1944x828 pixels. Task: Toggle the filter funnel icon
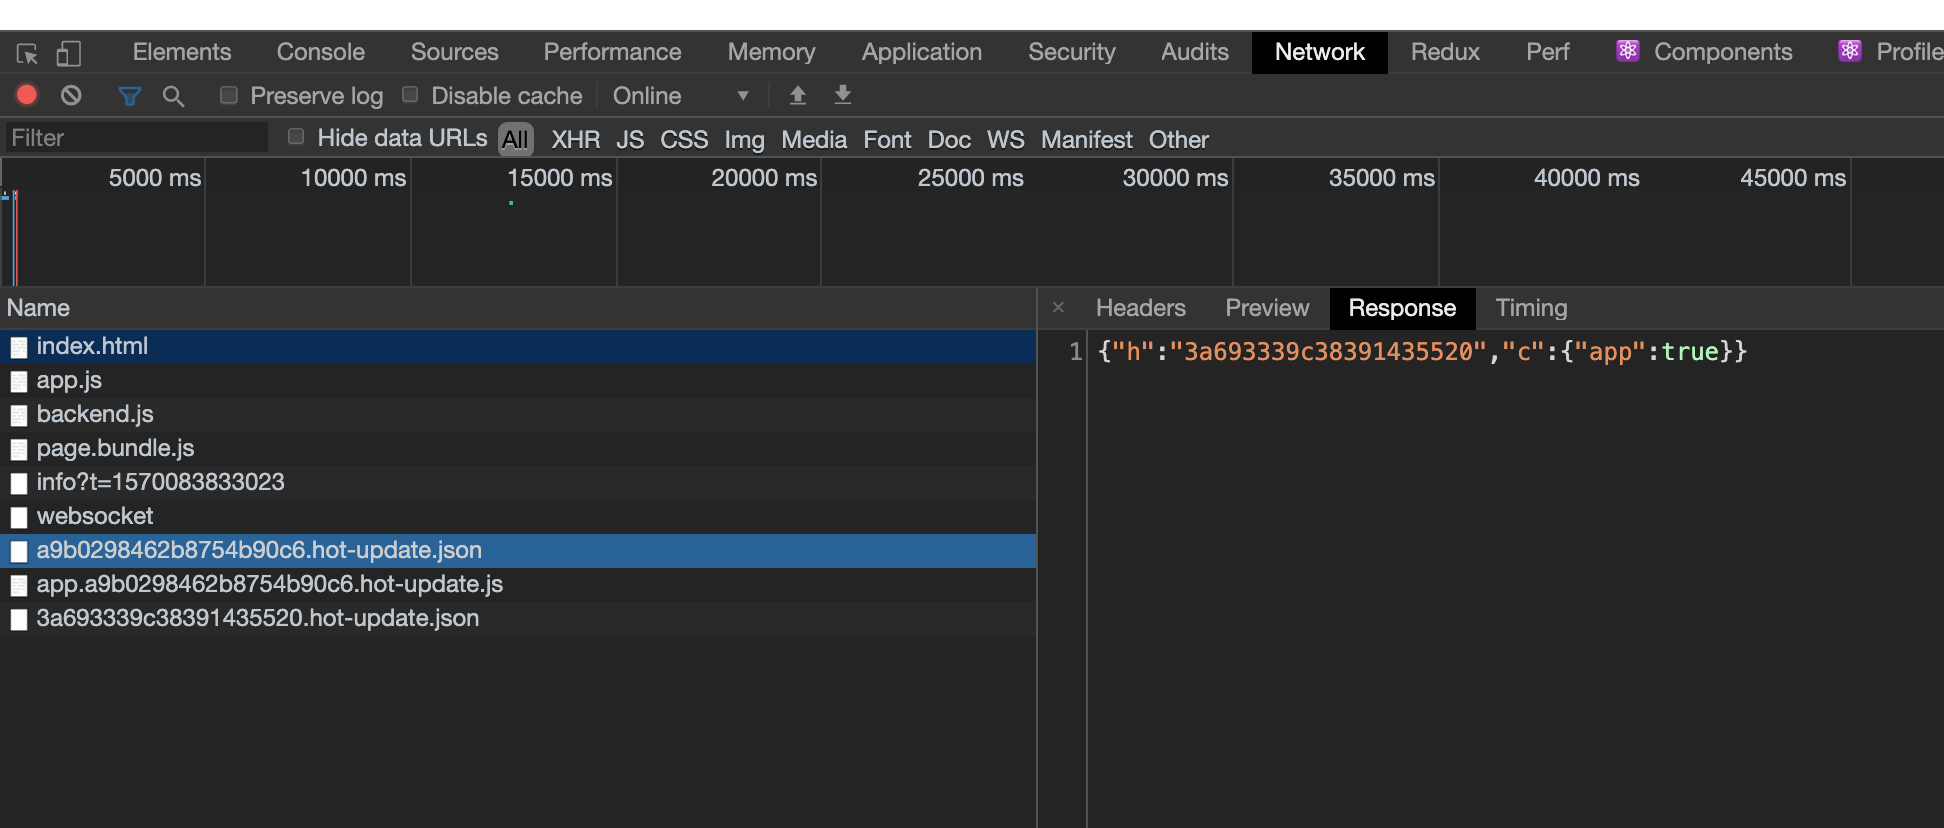[129, 96]
